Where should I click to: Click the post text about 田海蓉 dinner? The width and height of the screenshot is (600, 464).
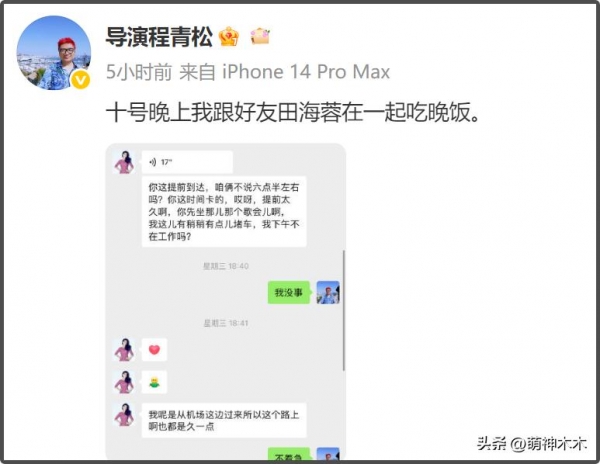[293, 113]
